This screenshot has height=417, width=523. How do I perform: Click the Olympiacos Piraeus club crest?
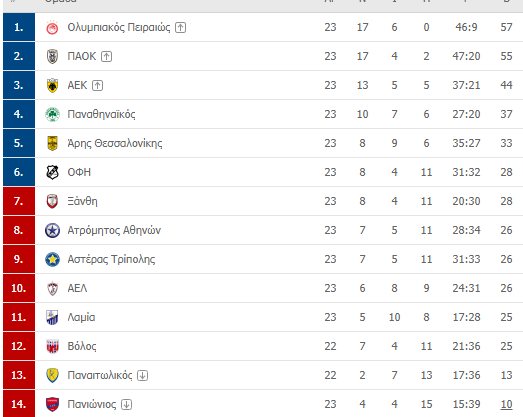point(52,27)
